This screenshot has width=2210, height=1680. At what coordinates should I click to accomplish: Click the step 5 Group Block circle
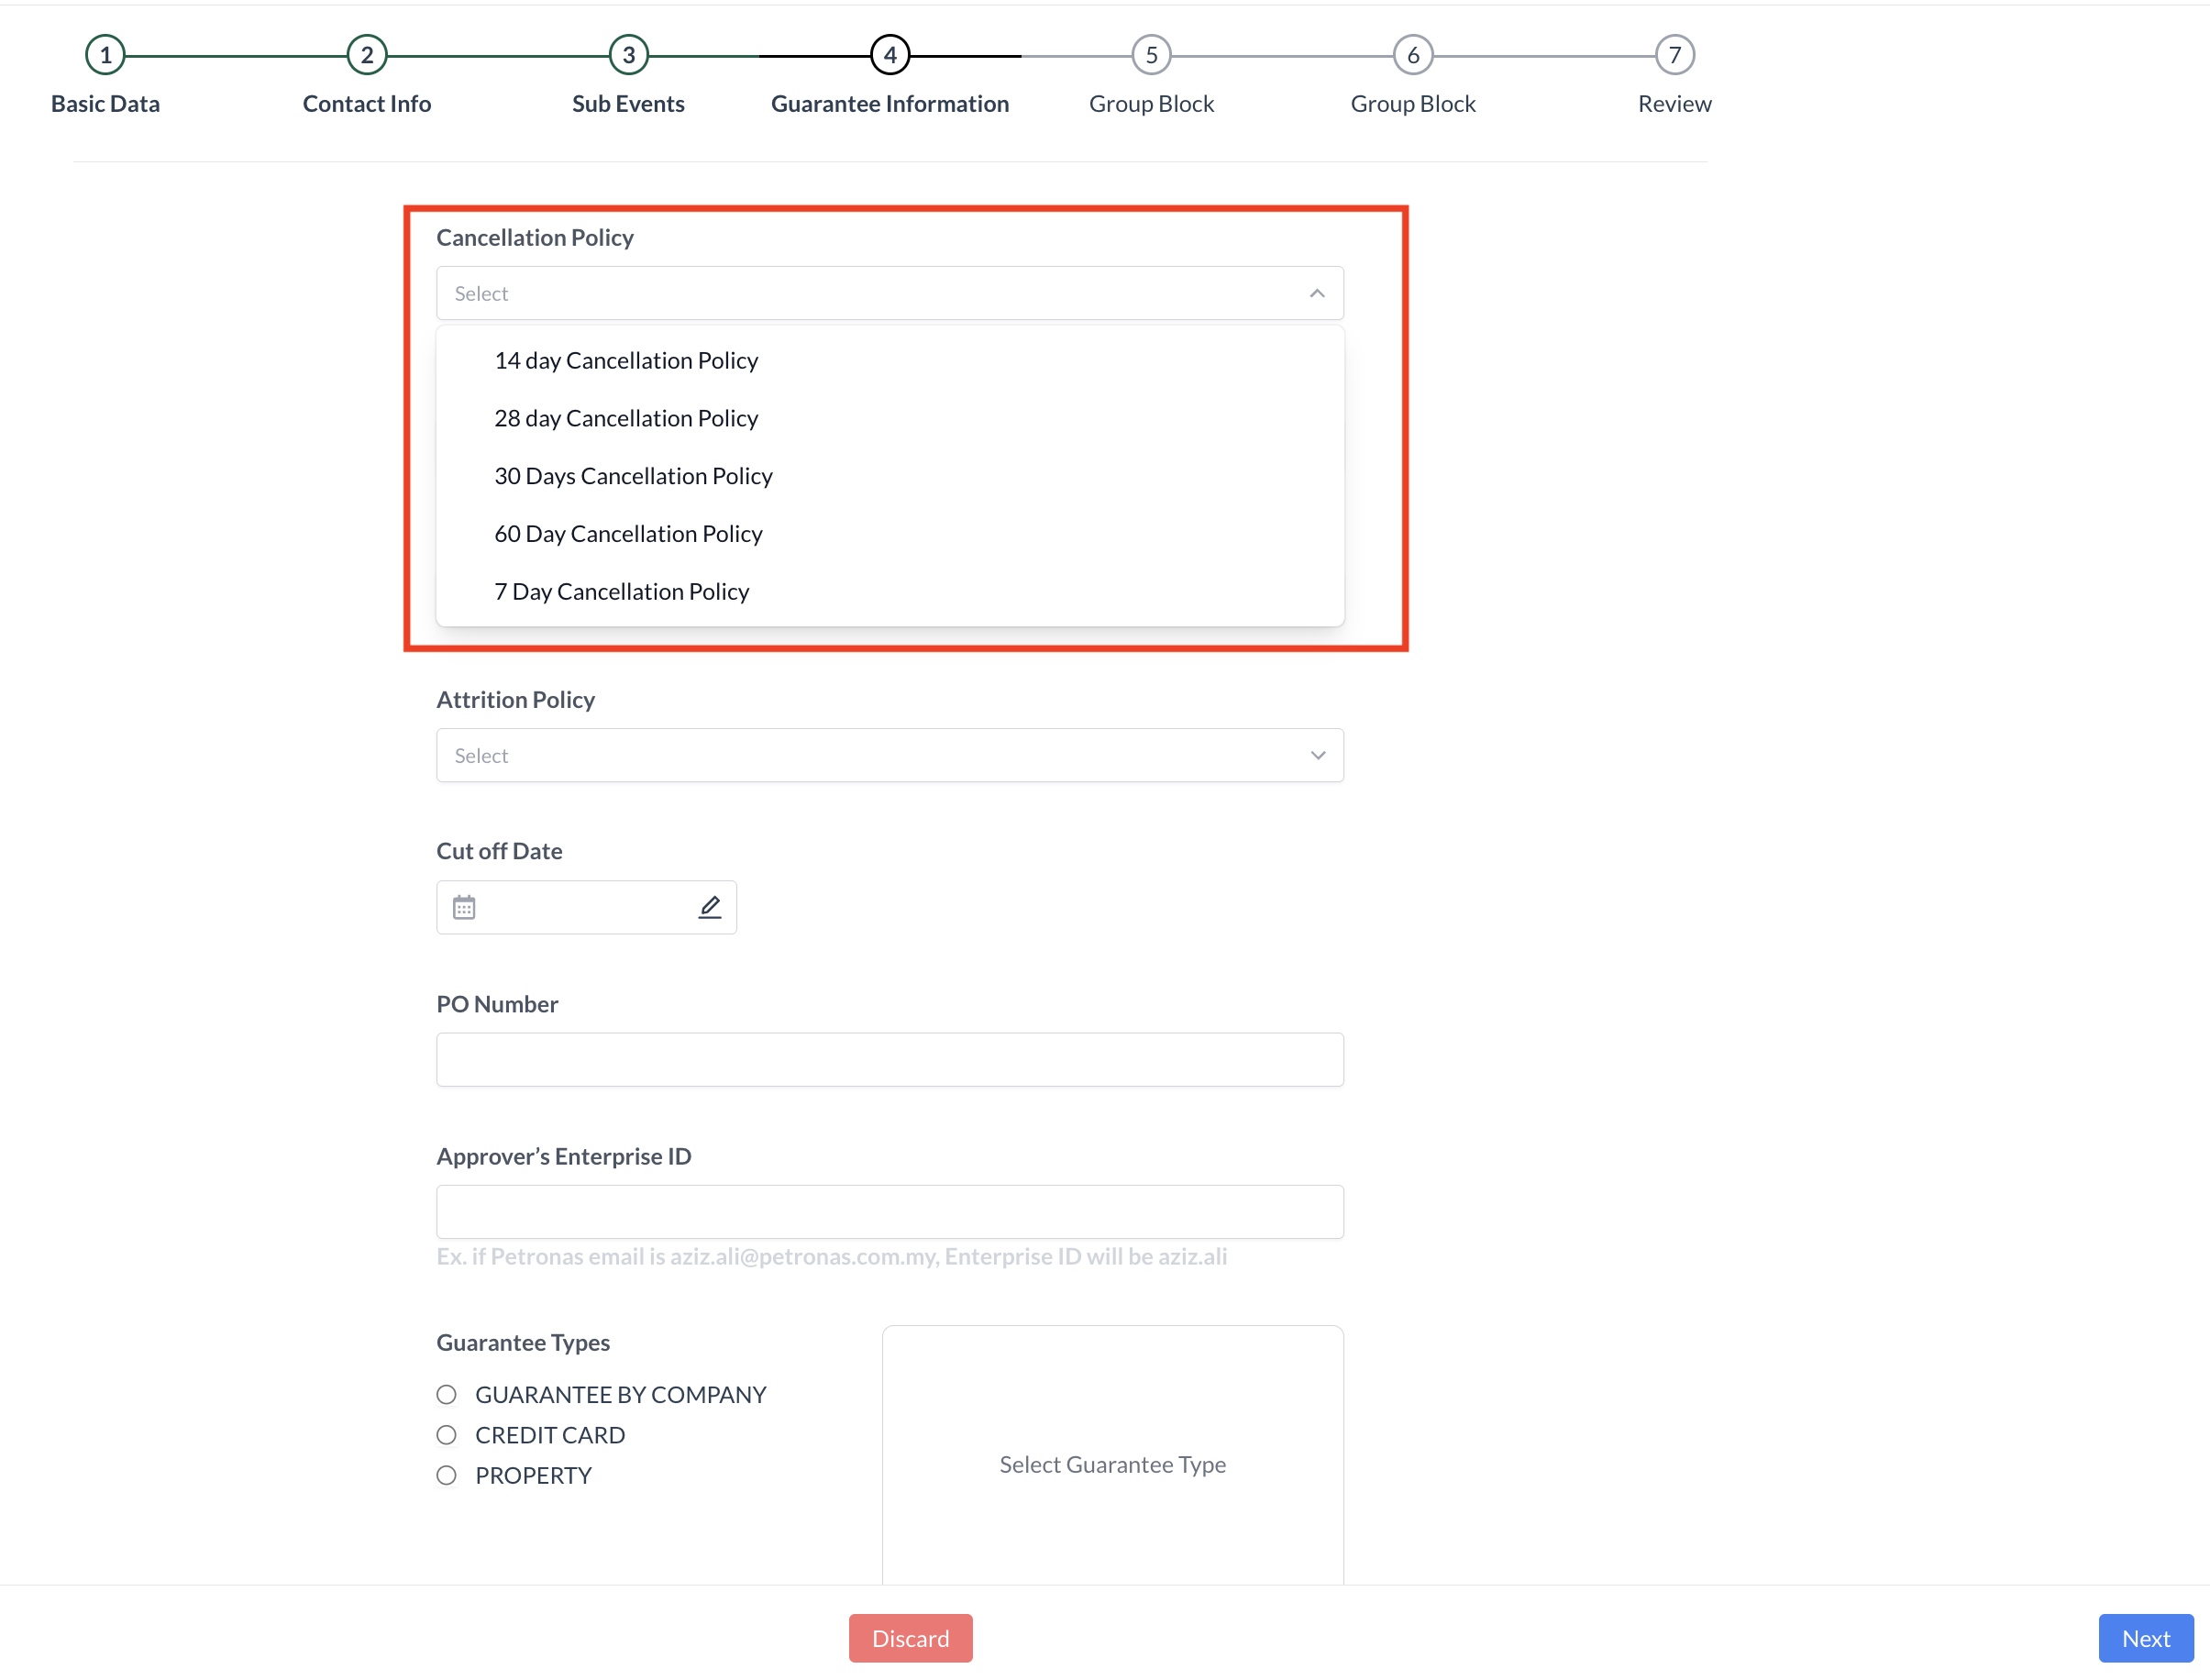1151,56
